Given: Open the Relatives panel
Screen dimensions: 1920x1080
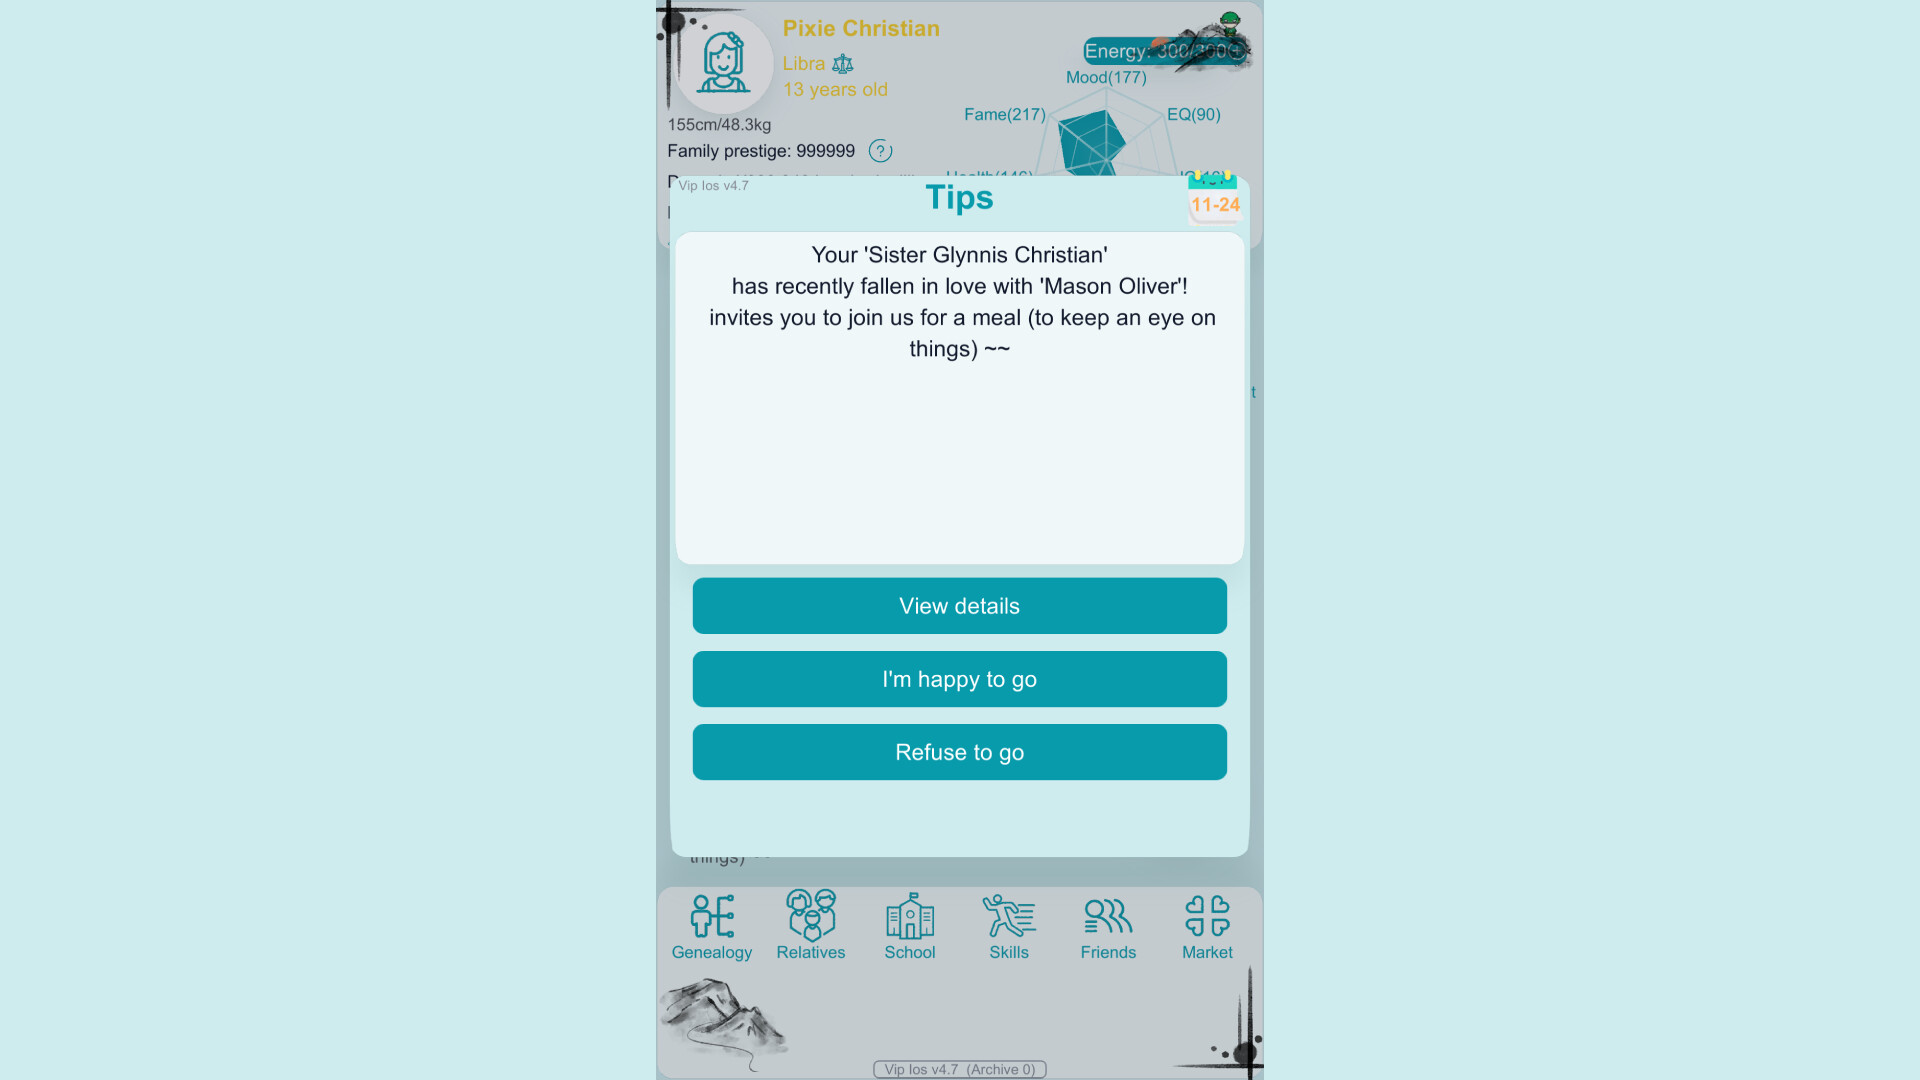Looking at the screenshot, I should 810,923.
